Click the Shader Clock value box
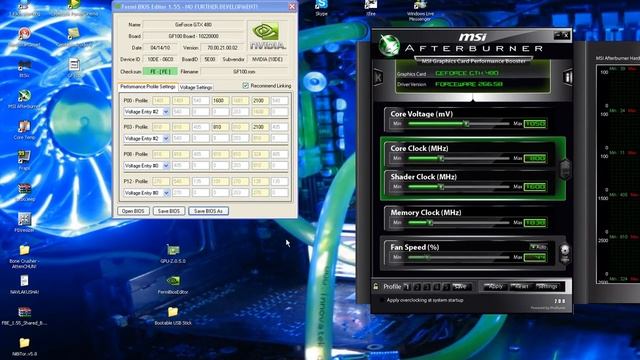 tap(535, 187)
